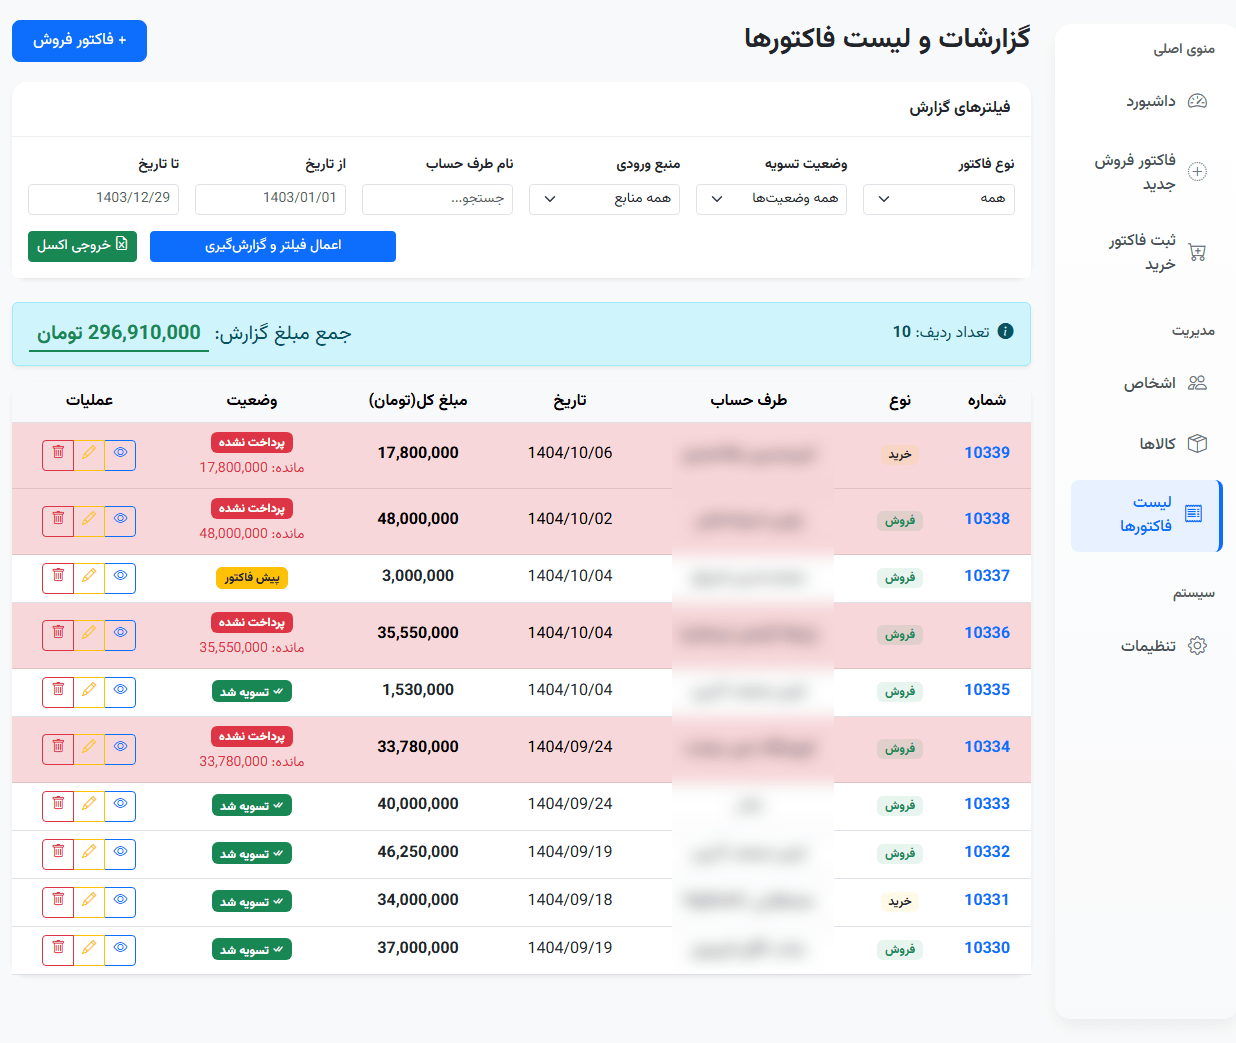The image size is (1236, 1043).
Task: Open the منبع ورودی dropdown
Action: (604, 199)
